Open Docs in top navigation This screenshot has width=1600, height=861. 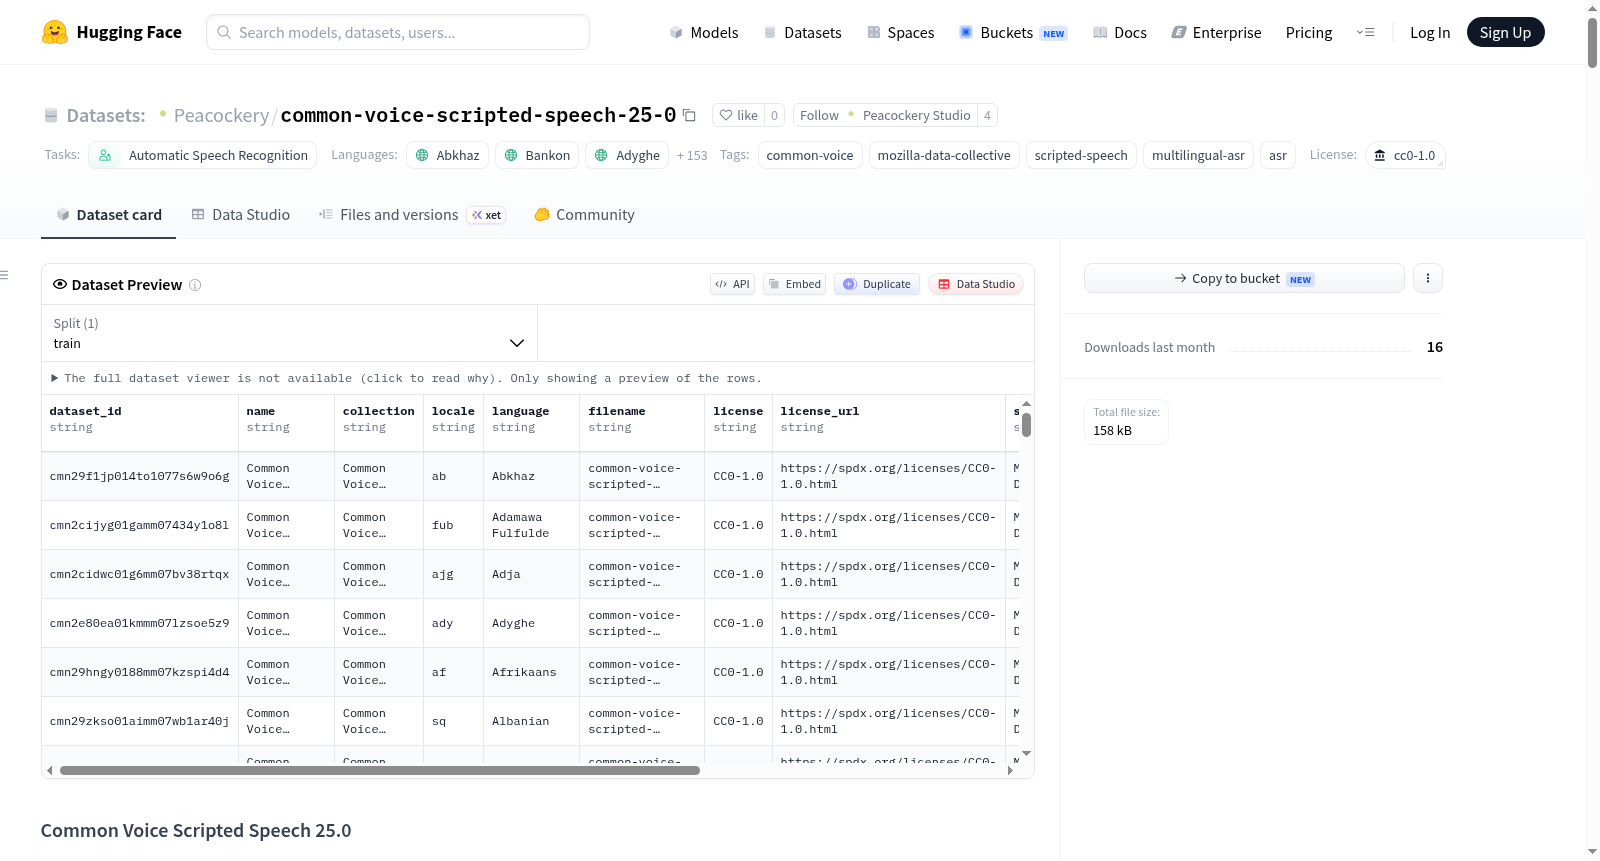click(x=1120, y=32)
